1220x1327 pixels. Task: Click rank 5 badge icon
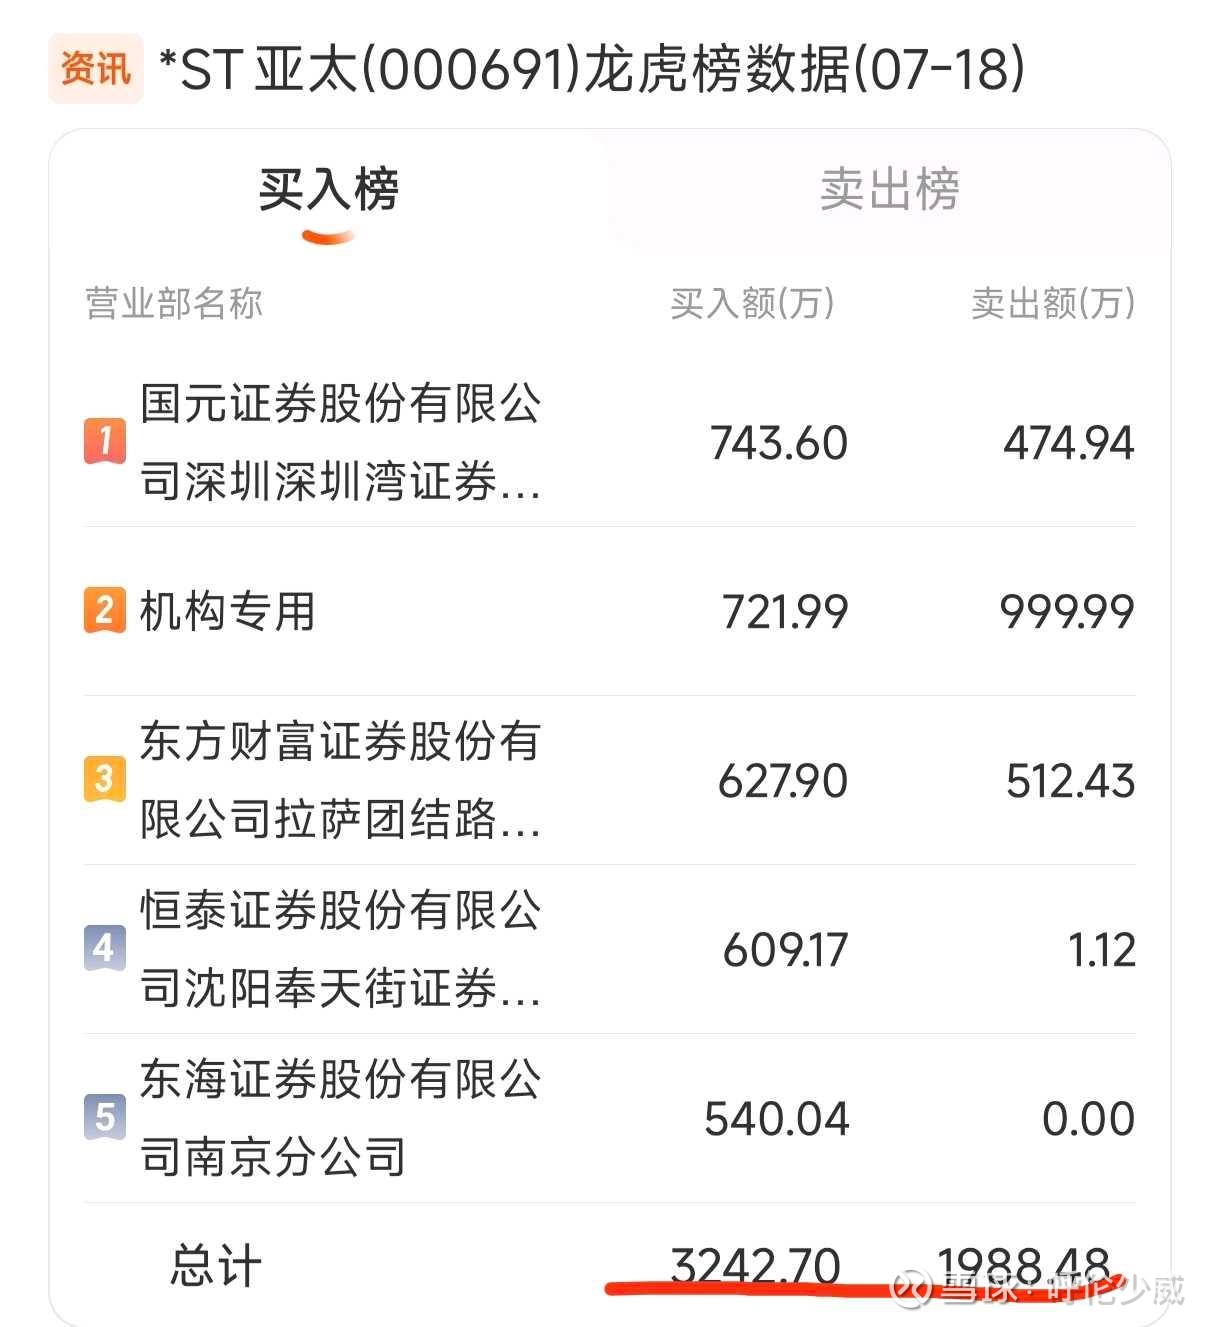tap(105, 1117)
